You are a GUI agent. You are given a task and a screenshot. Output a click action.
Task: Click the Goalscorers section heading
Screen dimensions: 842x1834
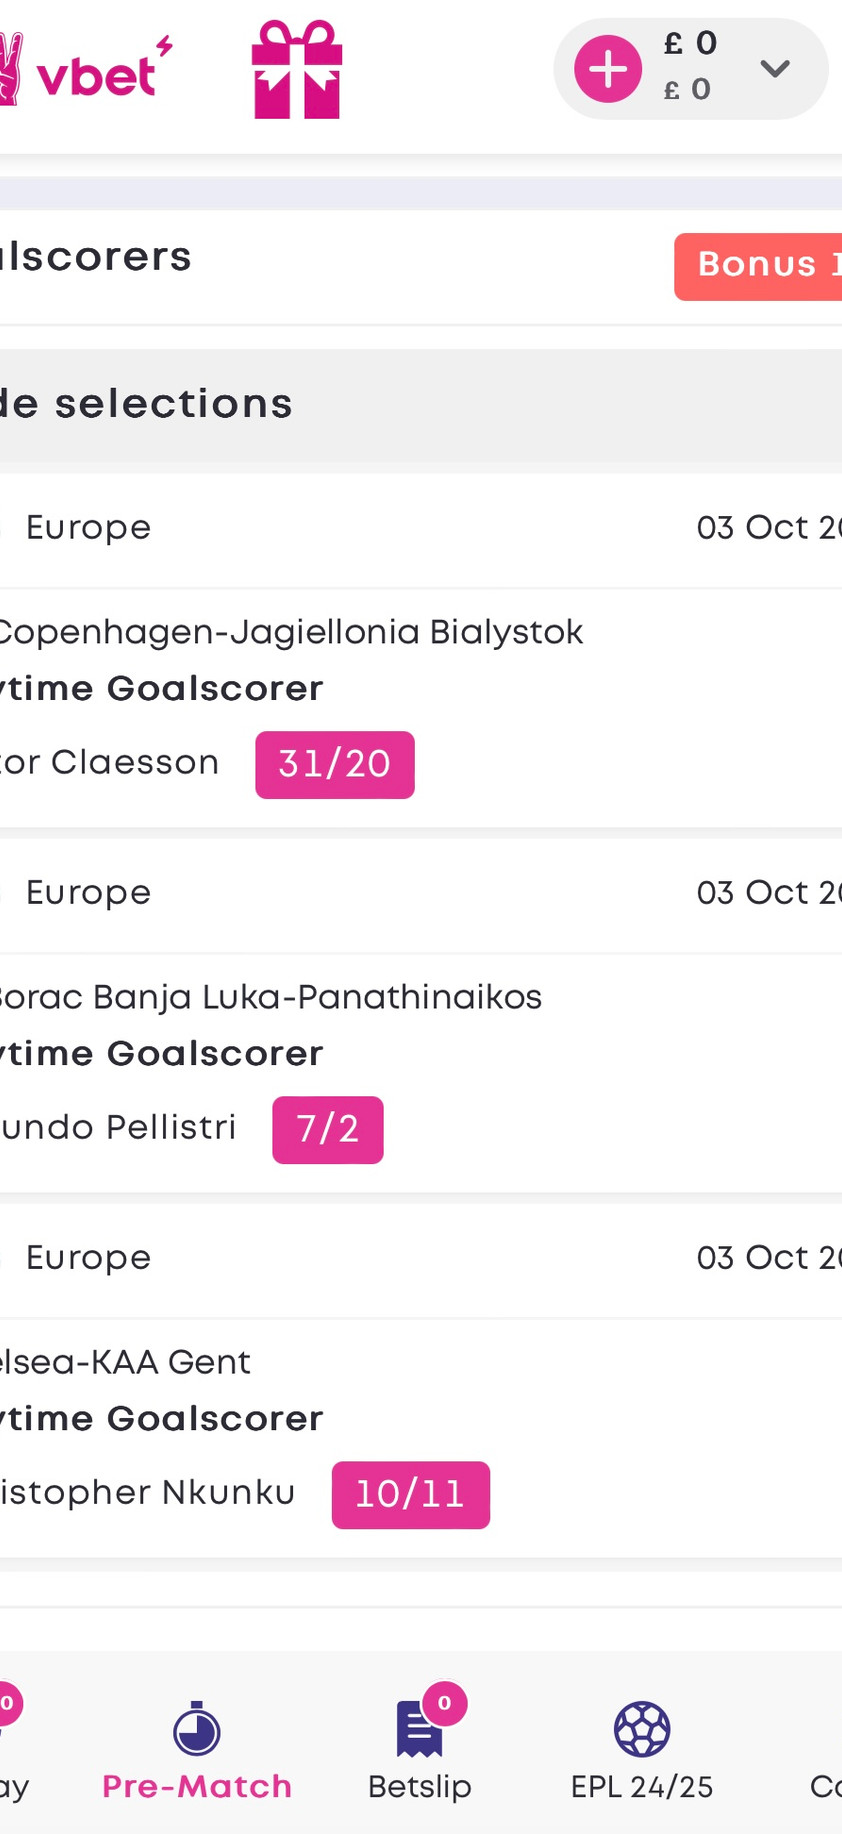96,258
